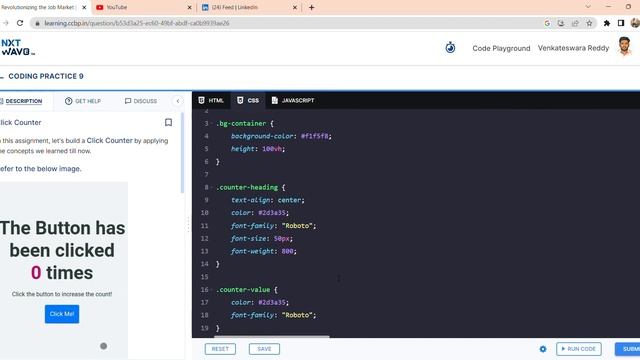Close the LinkedIn Feed tab

(x=295, y=7)
